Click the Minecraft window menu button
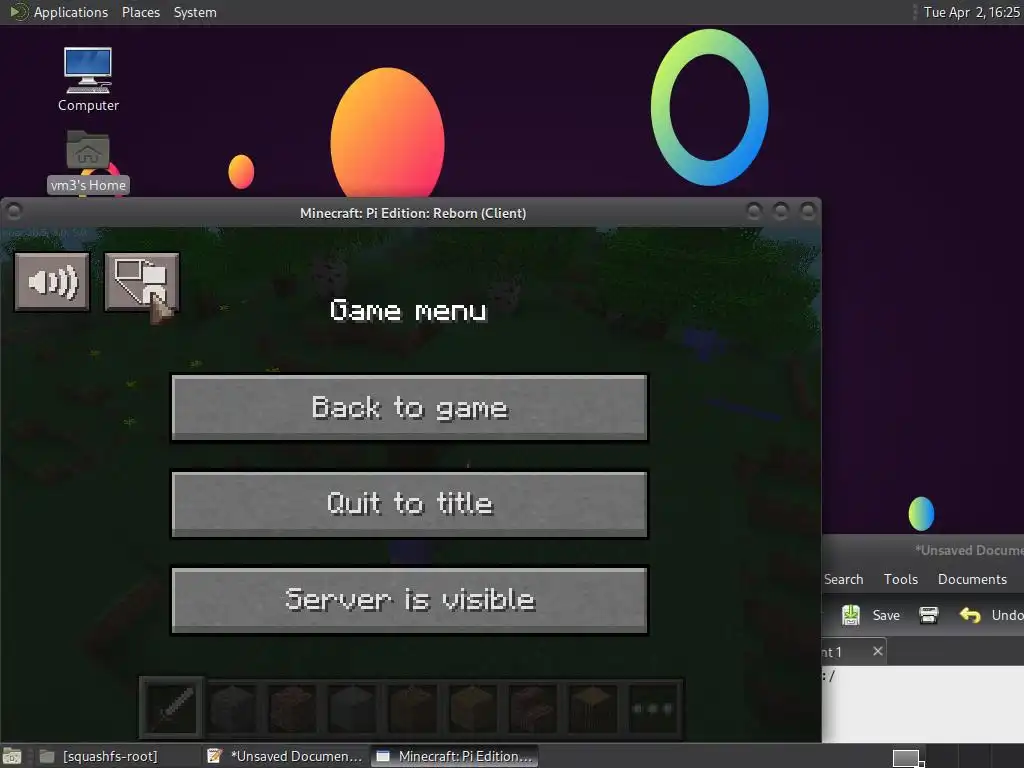 tap(13, 211)
